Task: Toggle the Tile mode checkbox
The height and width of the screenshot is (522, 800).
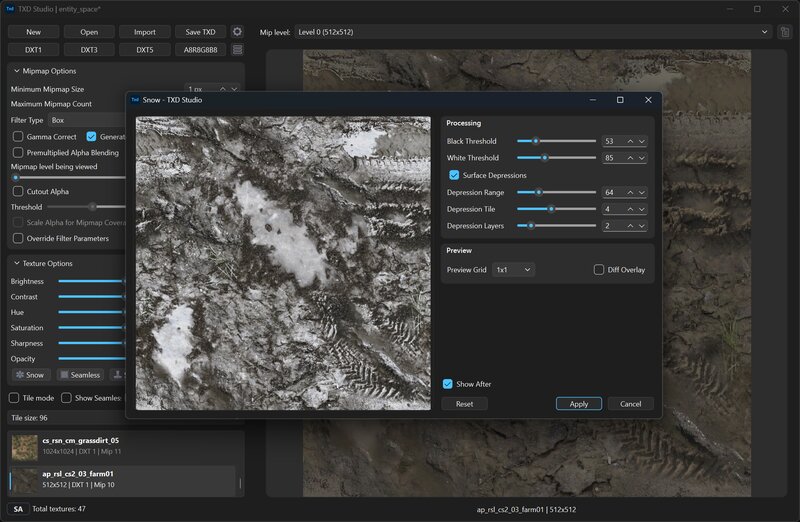Action: pos(16,397)
